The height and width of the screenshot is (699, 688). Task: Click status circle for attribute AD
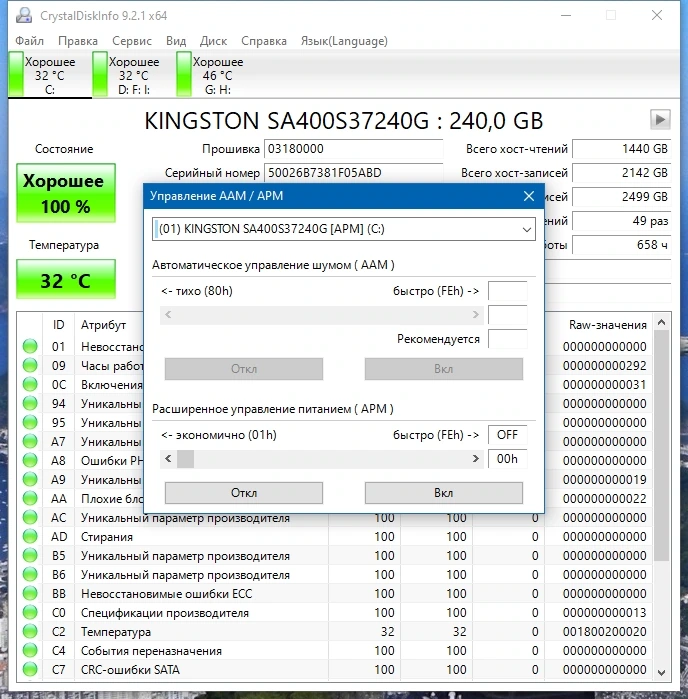coord(30,536)
